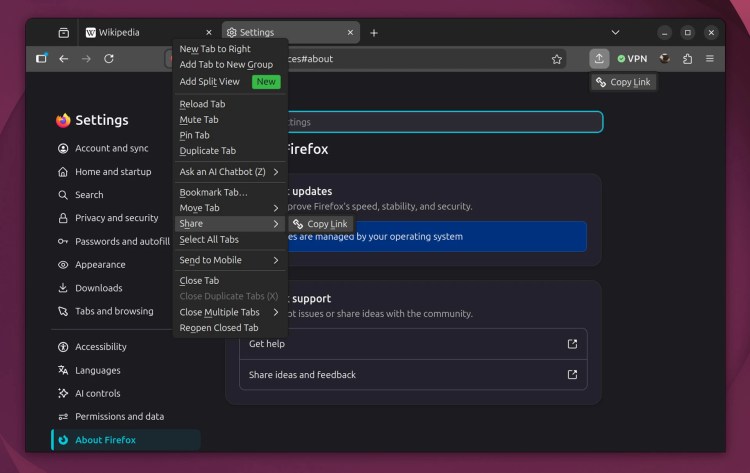Switch to the Settings tab
This screenshot has width=750, height=473.
(291, 33)
